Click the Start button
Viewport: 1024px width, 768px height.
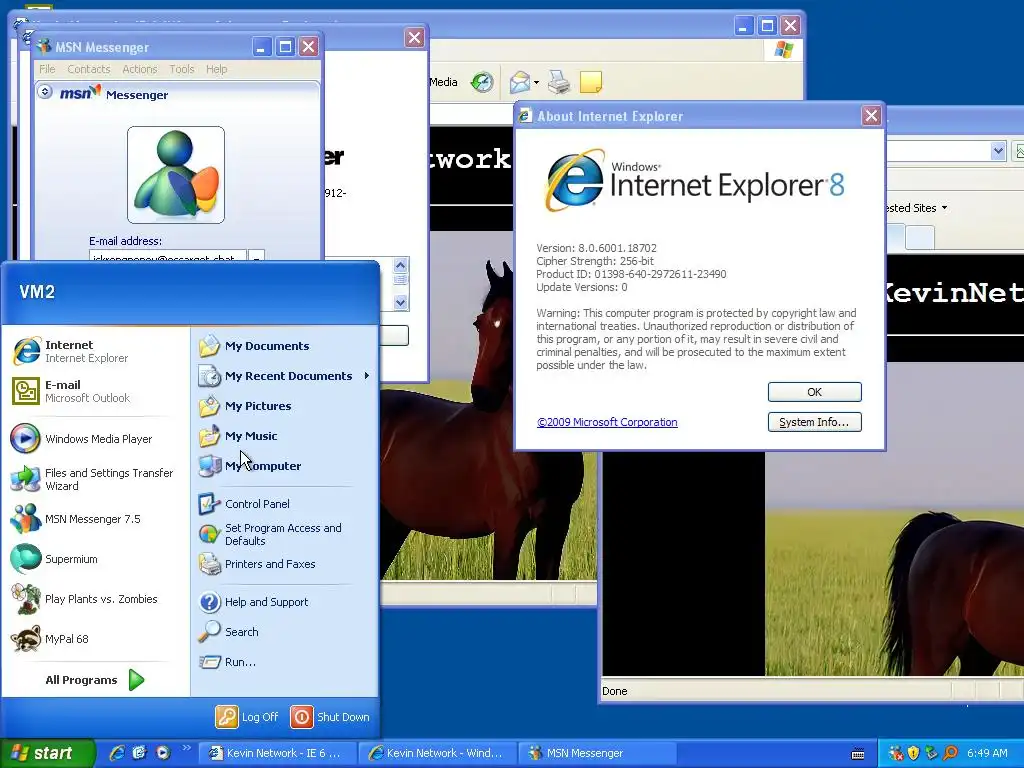pos(46,753)
